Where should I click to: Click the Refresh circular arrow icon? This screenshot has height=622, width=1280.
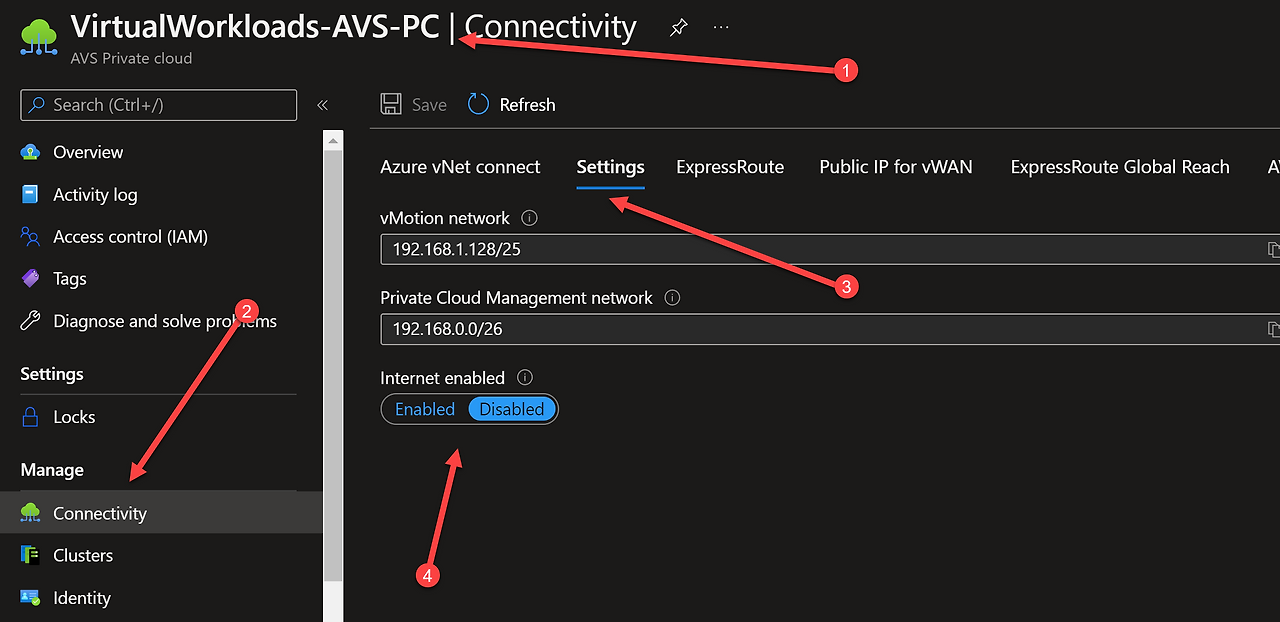pos(478,104)
